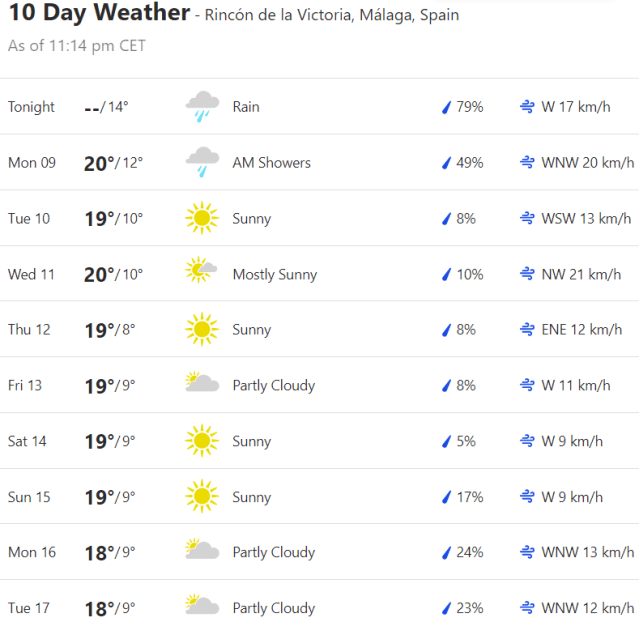639x622 pixels.
Task: Select the 20°/12° temperature for Mon 09
Action: click(113, 163)
